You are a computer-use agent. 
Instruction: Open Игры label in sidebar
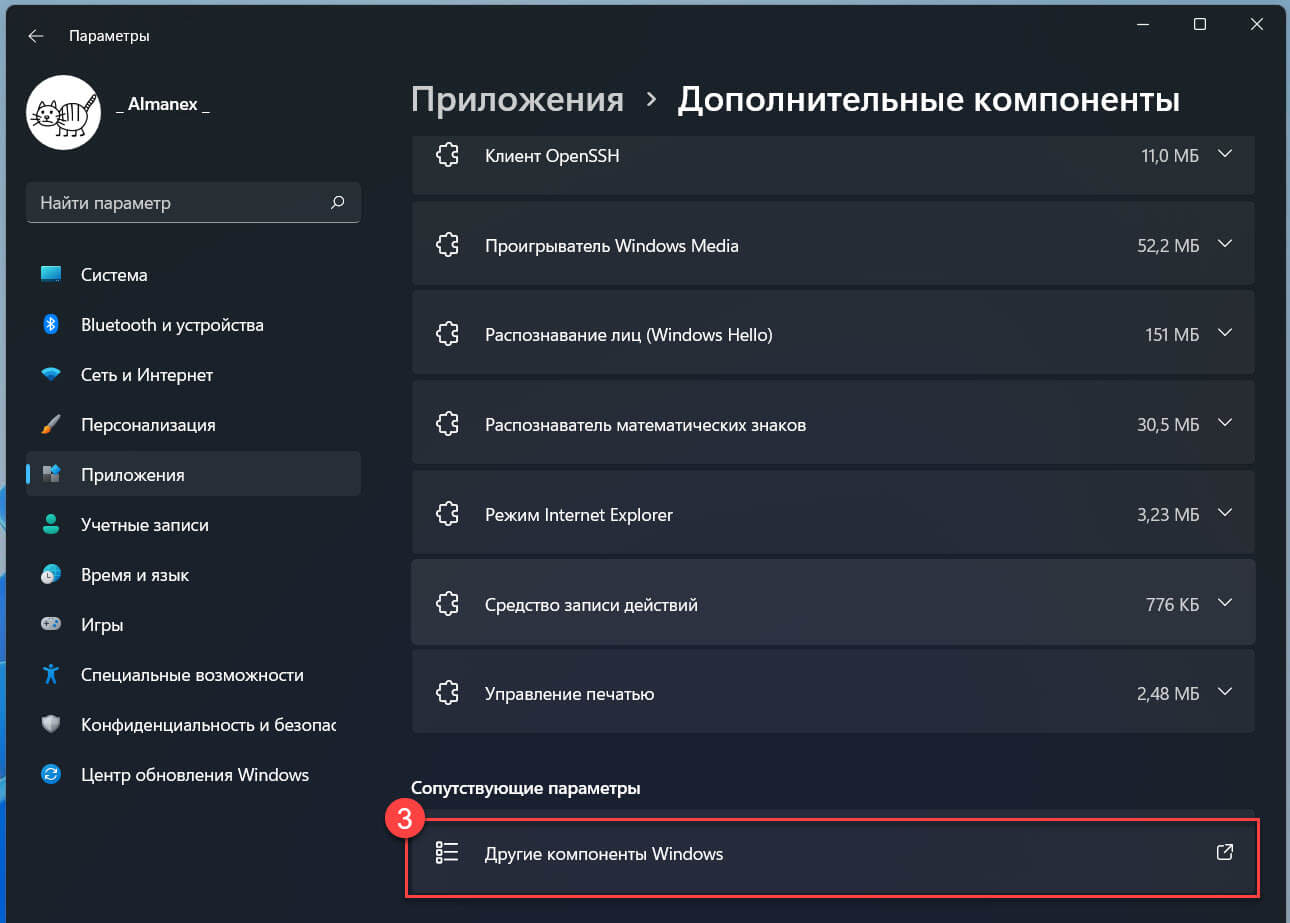click(x=102, y=625)
